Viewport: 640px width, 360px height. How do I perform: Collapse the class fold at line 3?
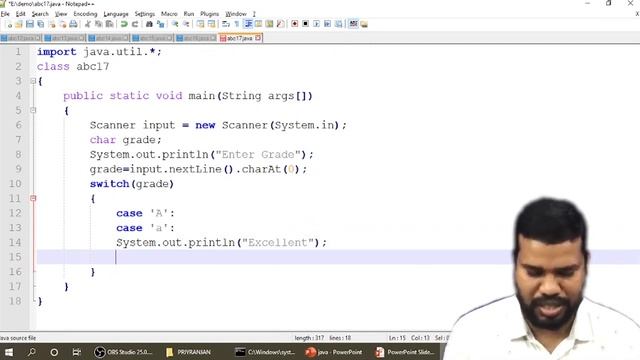33,81
